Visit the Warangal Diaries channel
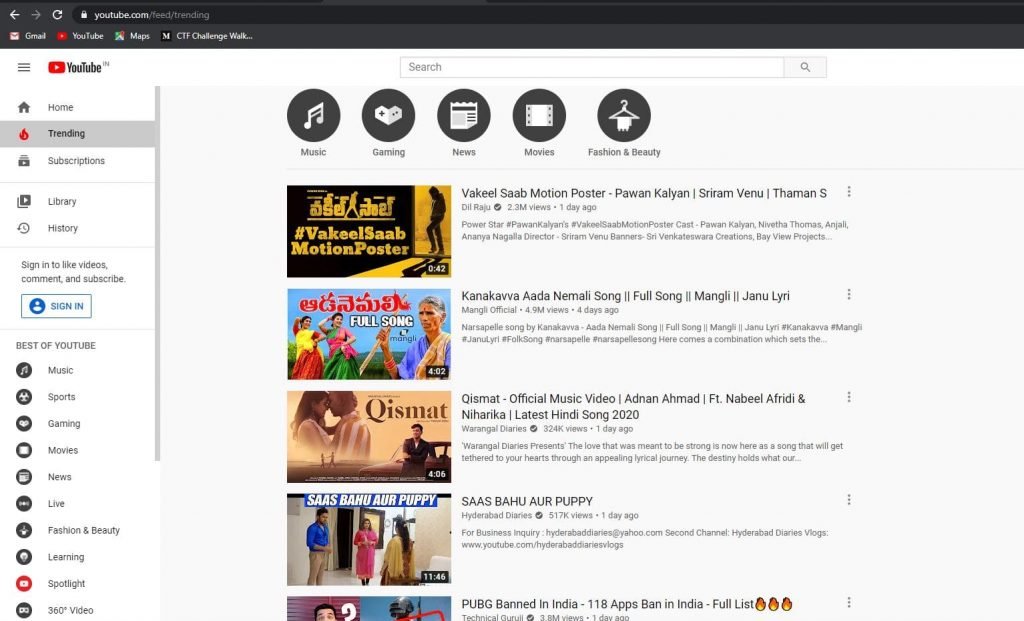The width and height of the screenshot is (1024, 621). (494, 429)
